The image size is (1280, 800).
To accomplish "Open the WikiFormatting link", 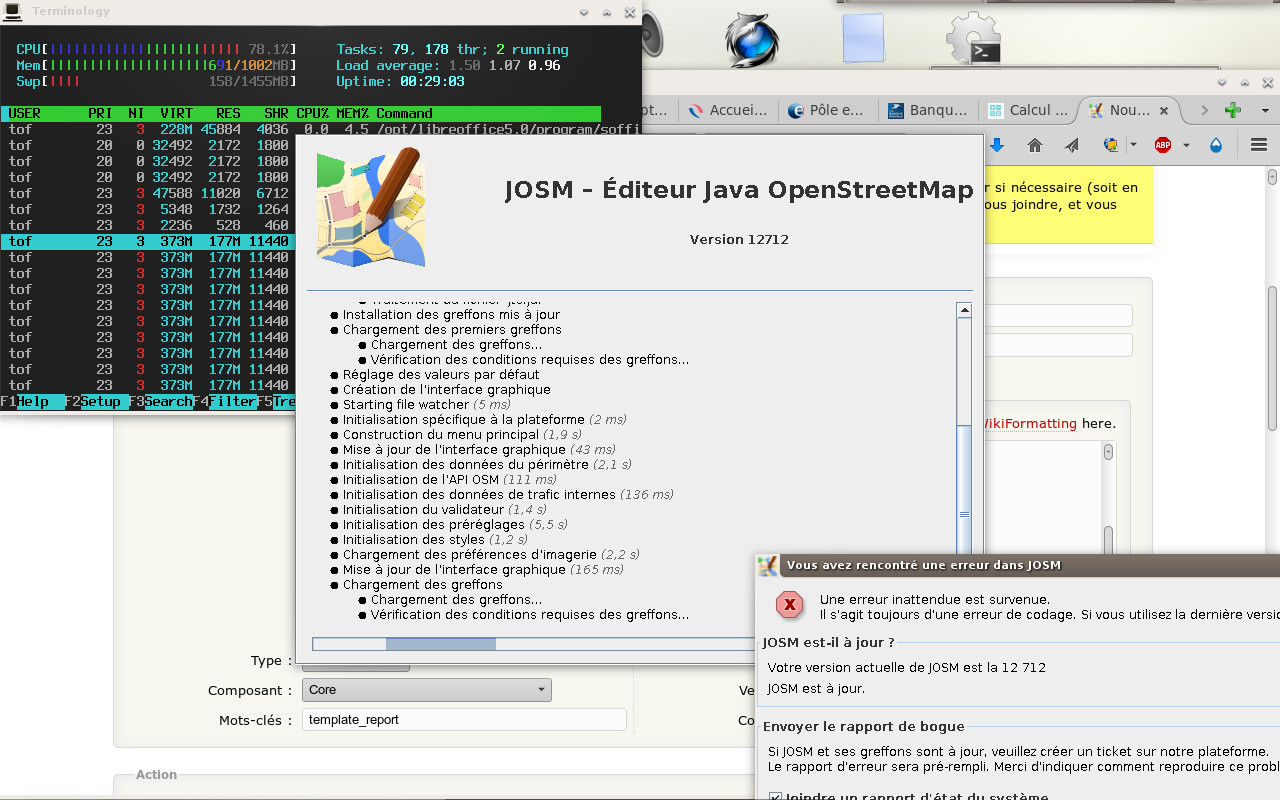I will [1031, 423].
